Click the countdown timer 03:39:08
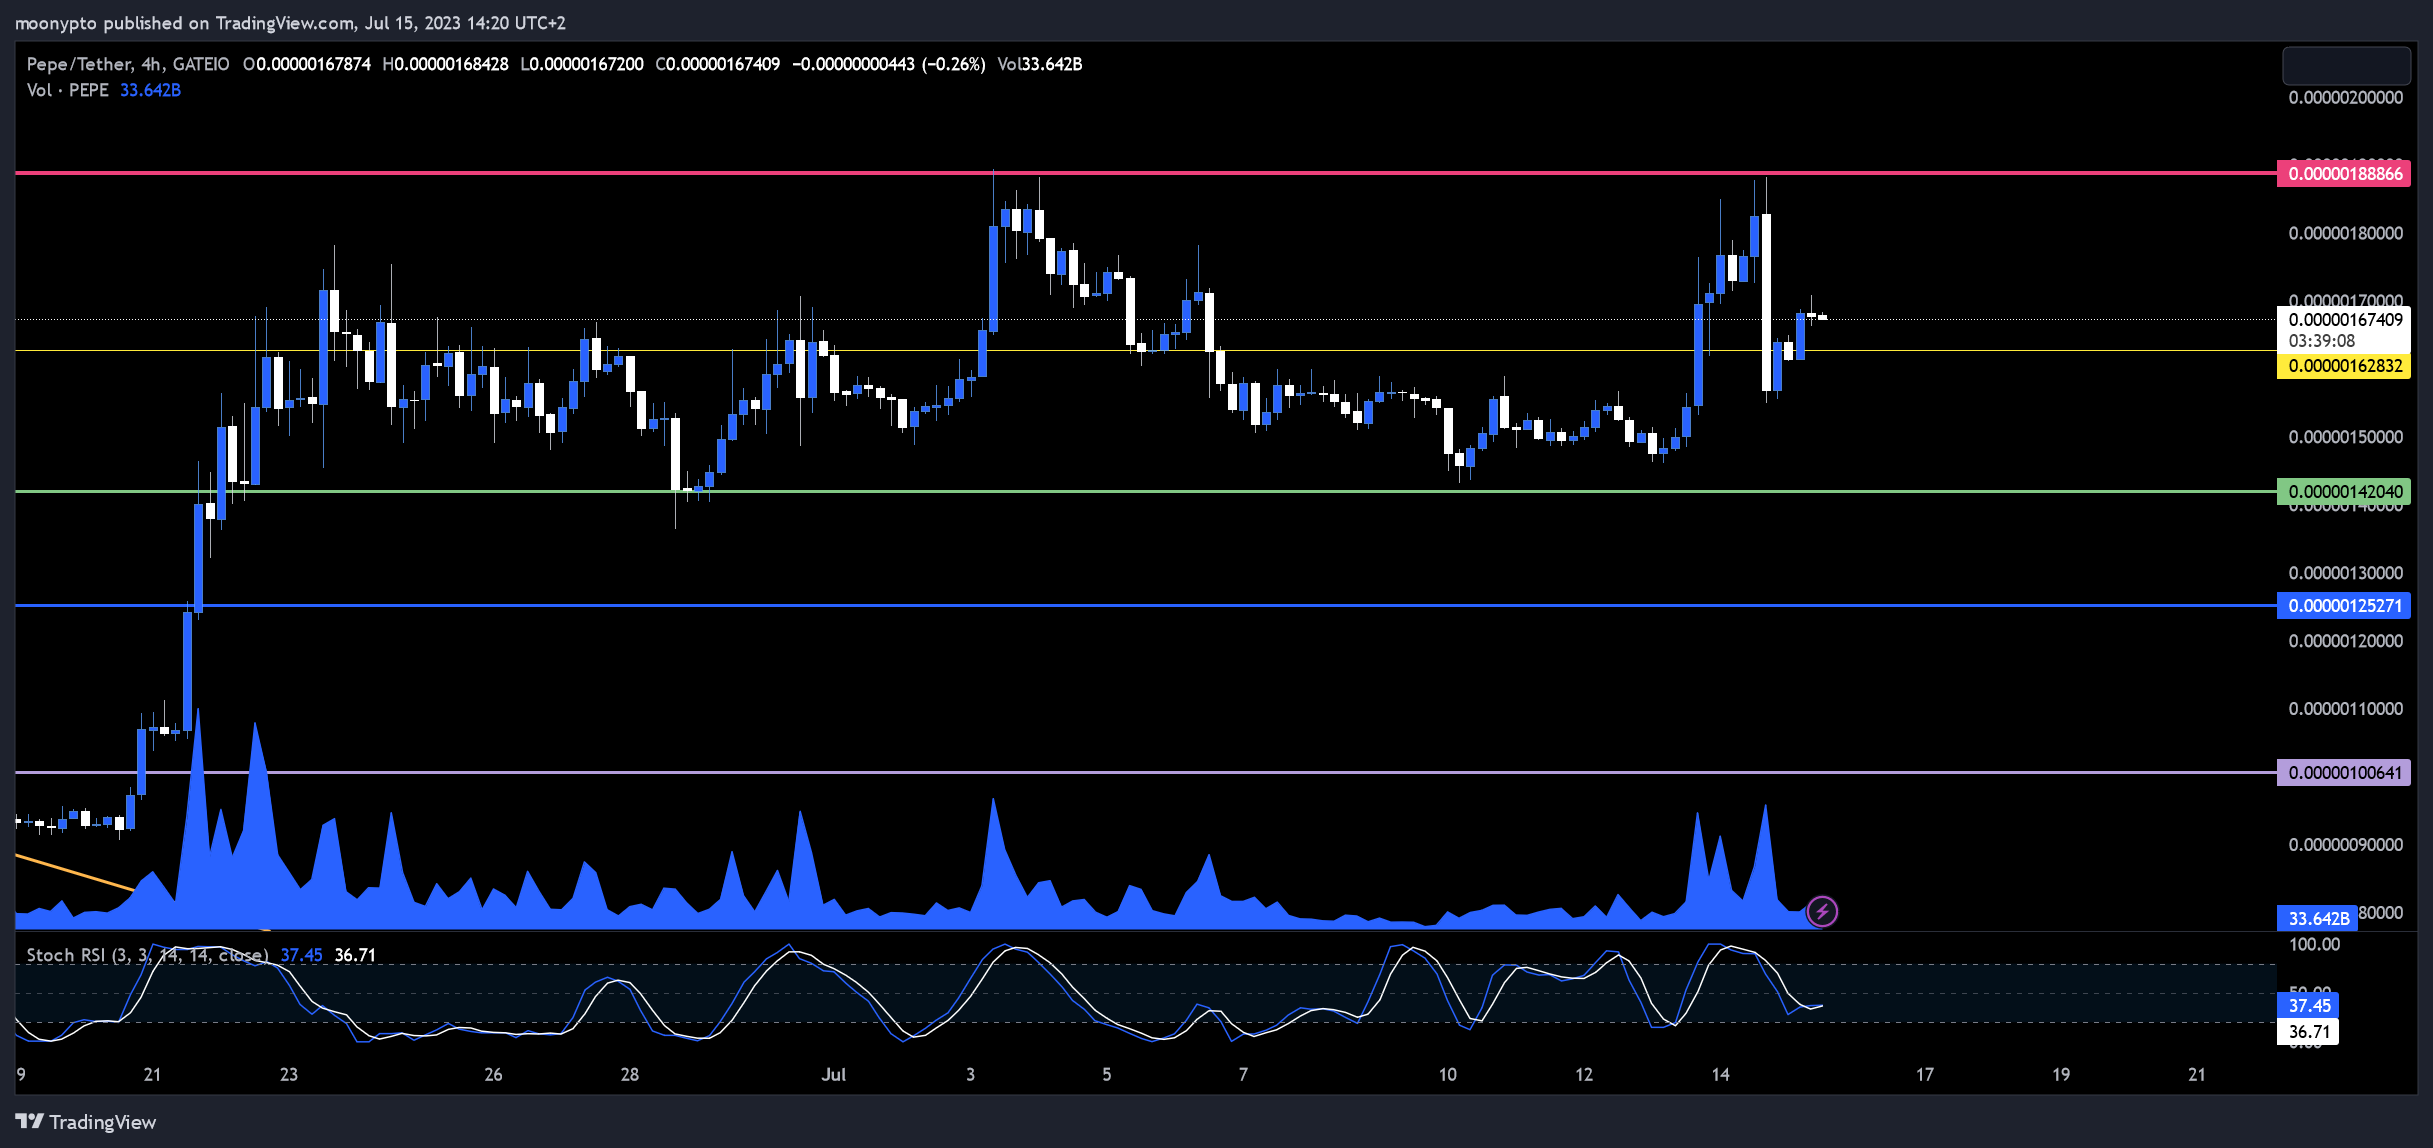This screenshot has height=1148, width=2433. click(x=2322, y=341)
